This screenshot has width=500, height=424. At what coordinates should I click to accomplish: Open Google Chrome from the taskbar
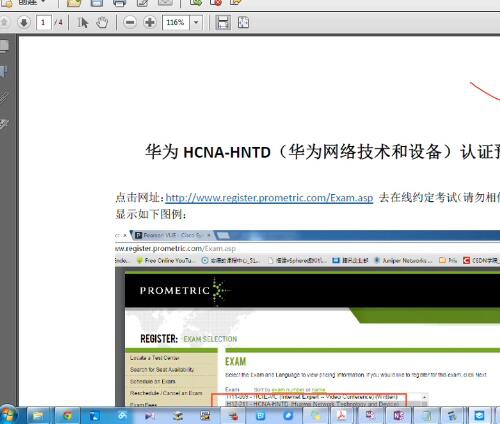[x=68, y=416]
